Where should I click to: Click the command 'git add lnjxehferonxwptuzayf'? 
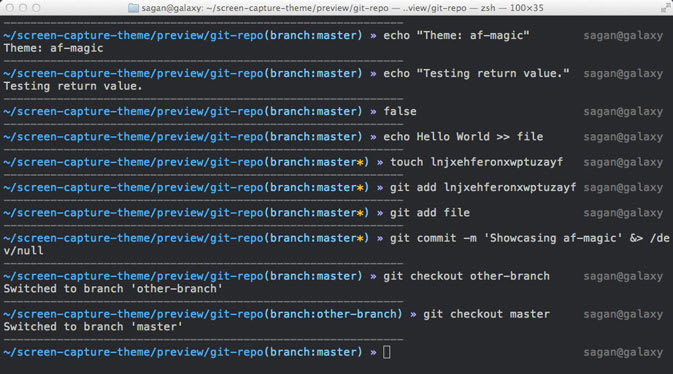(483, 187)
